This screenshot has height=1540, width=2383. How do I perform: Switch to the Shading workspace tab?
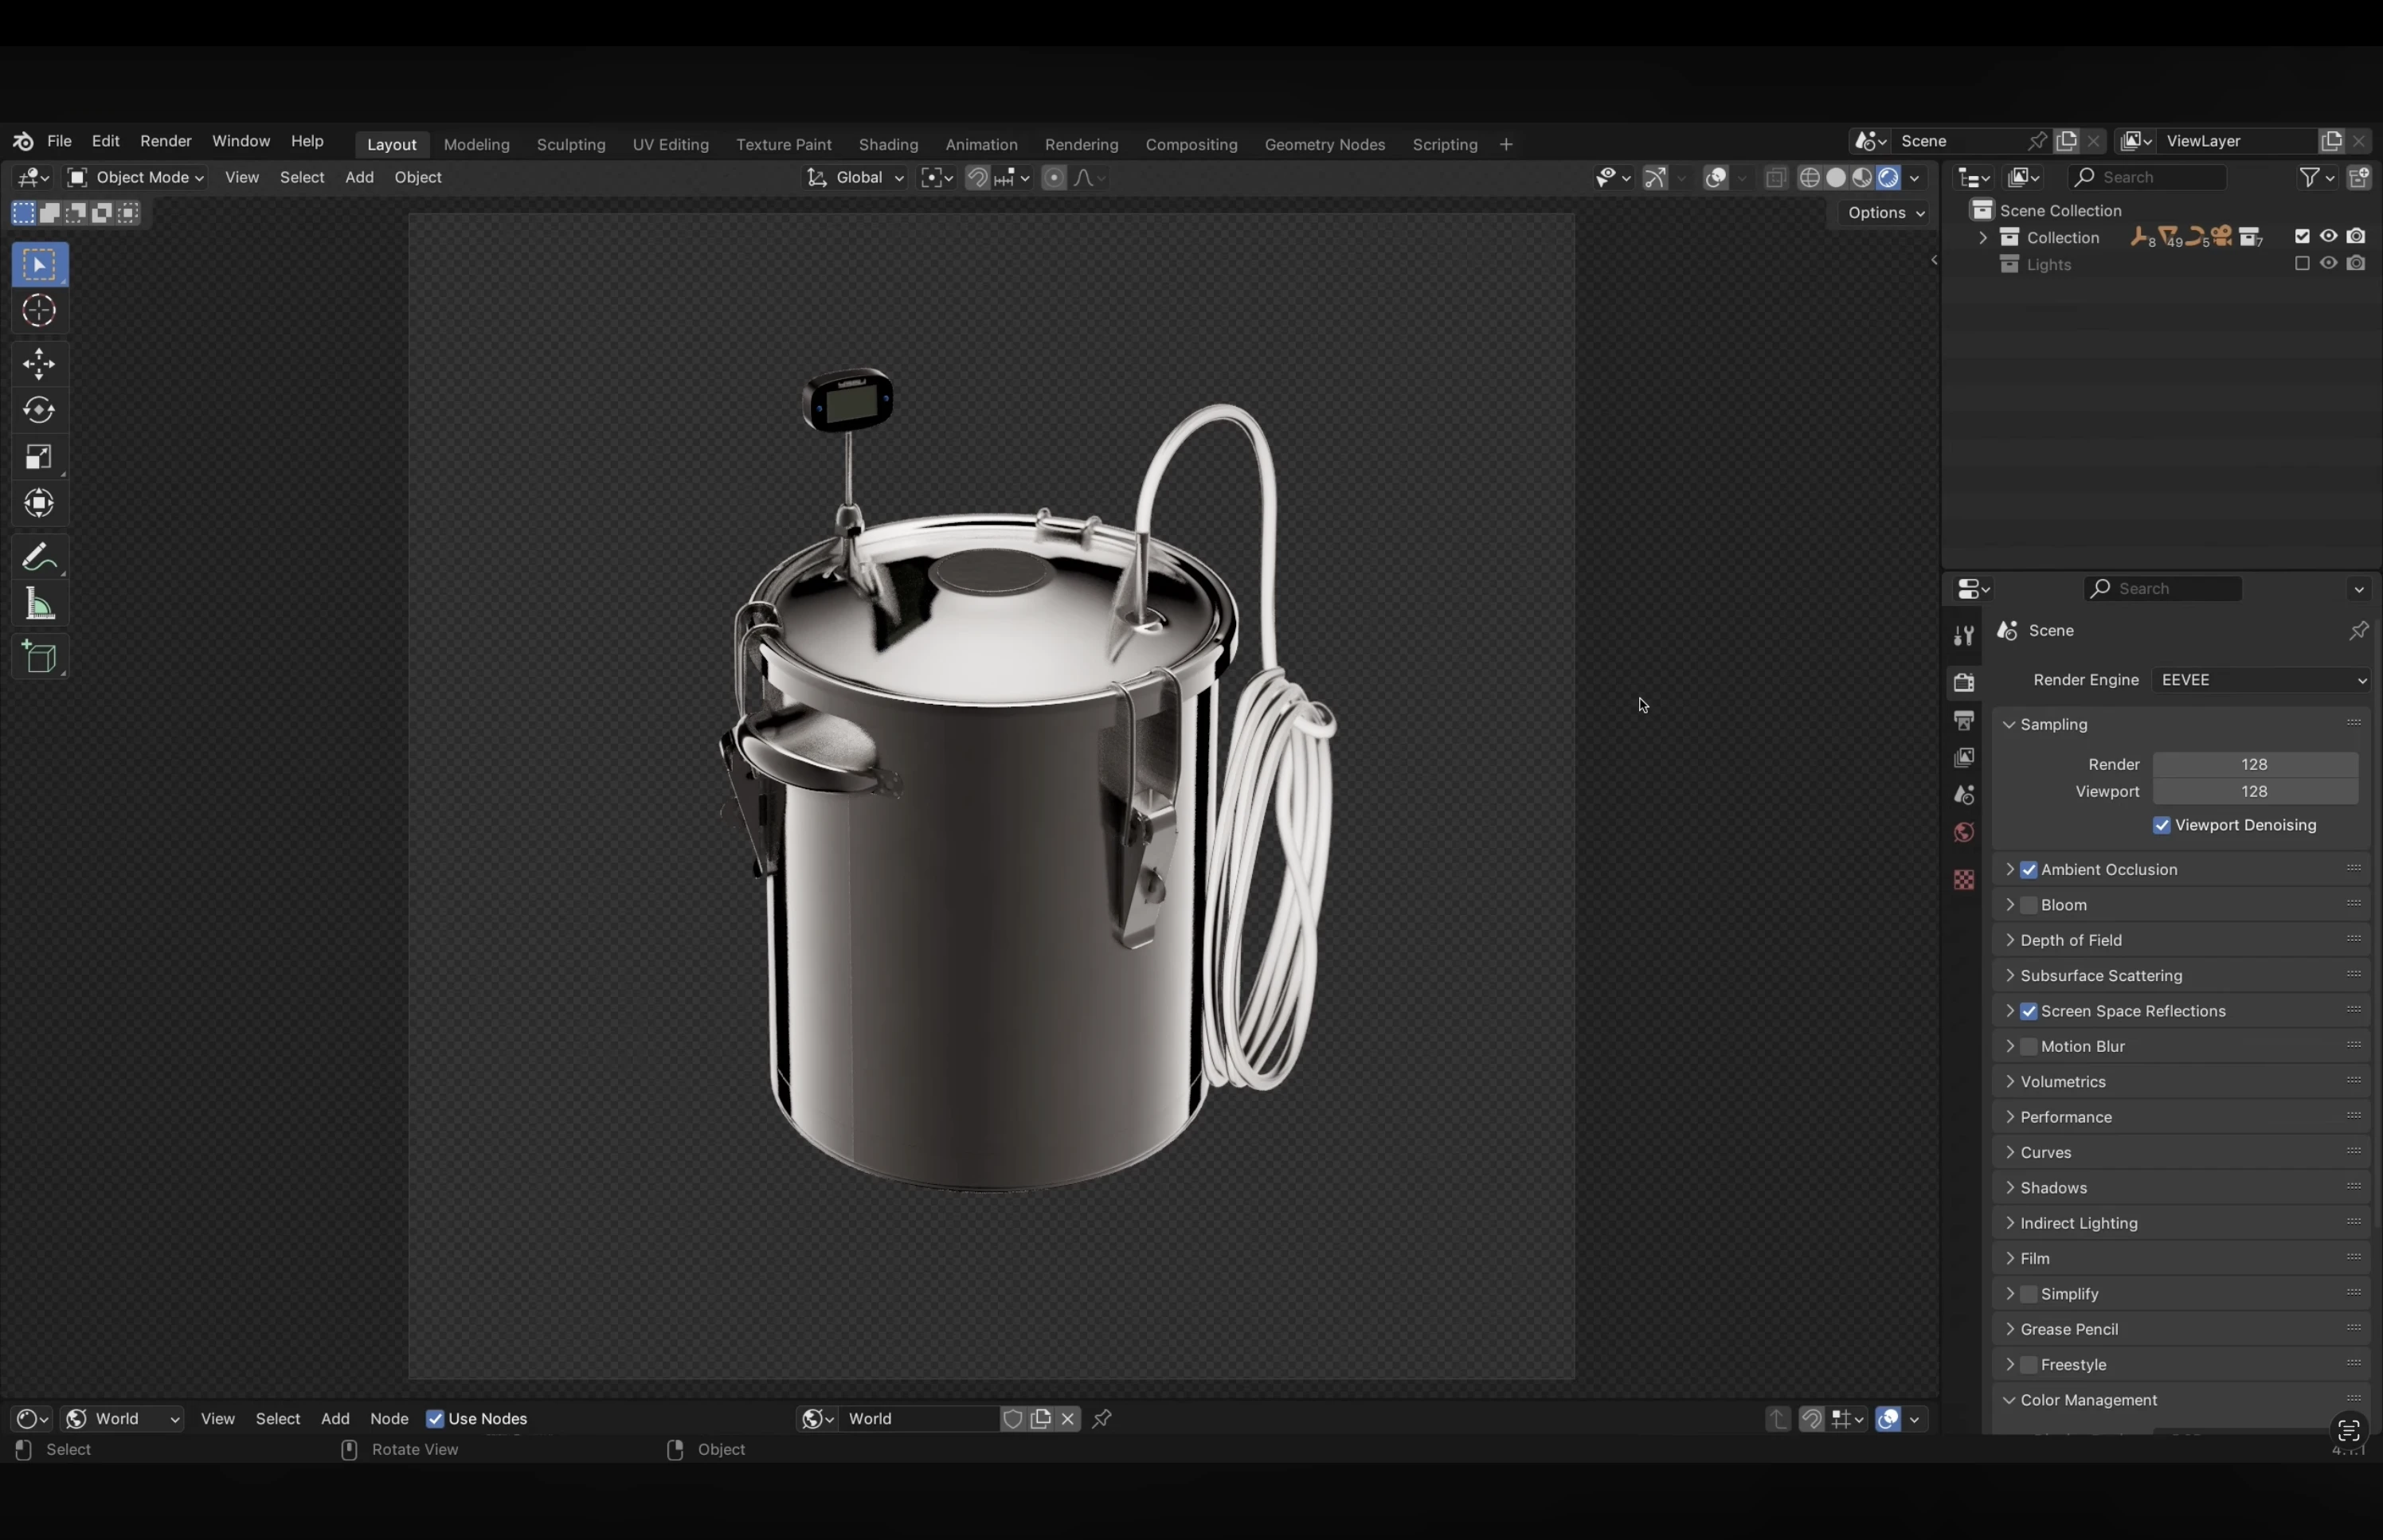click(x=887, y=144)
